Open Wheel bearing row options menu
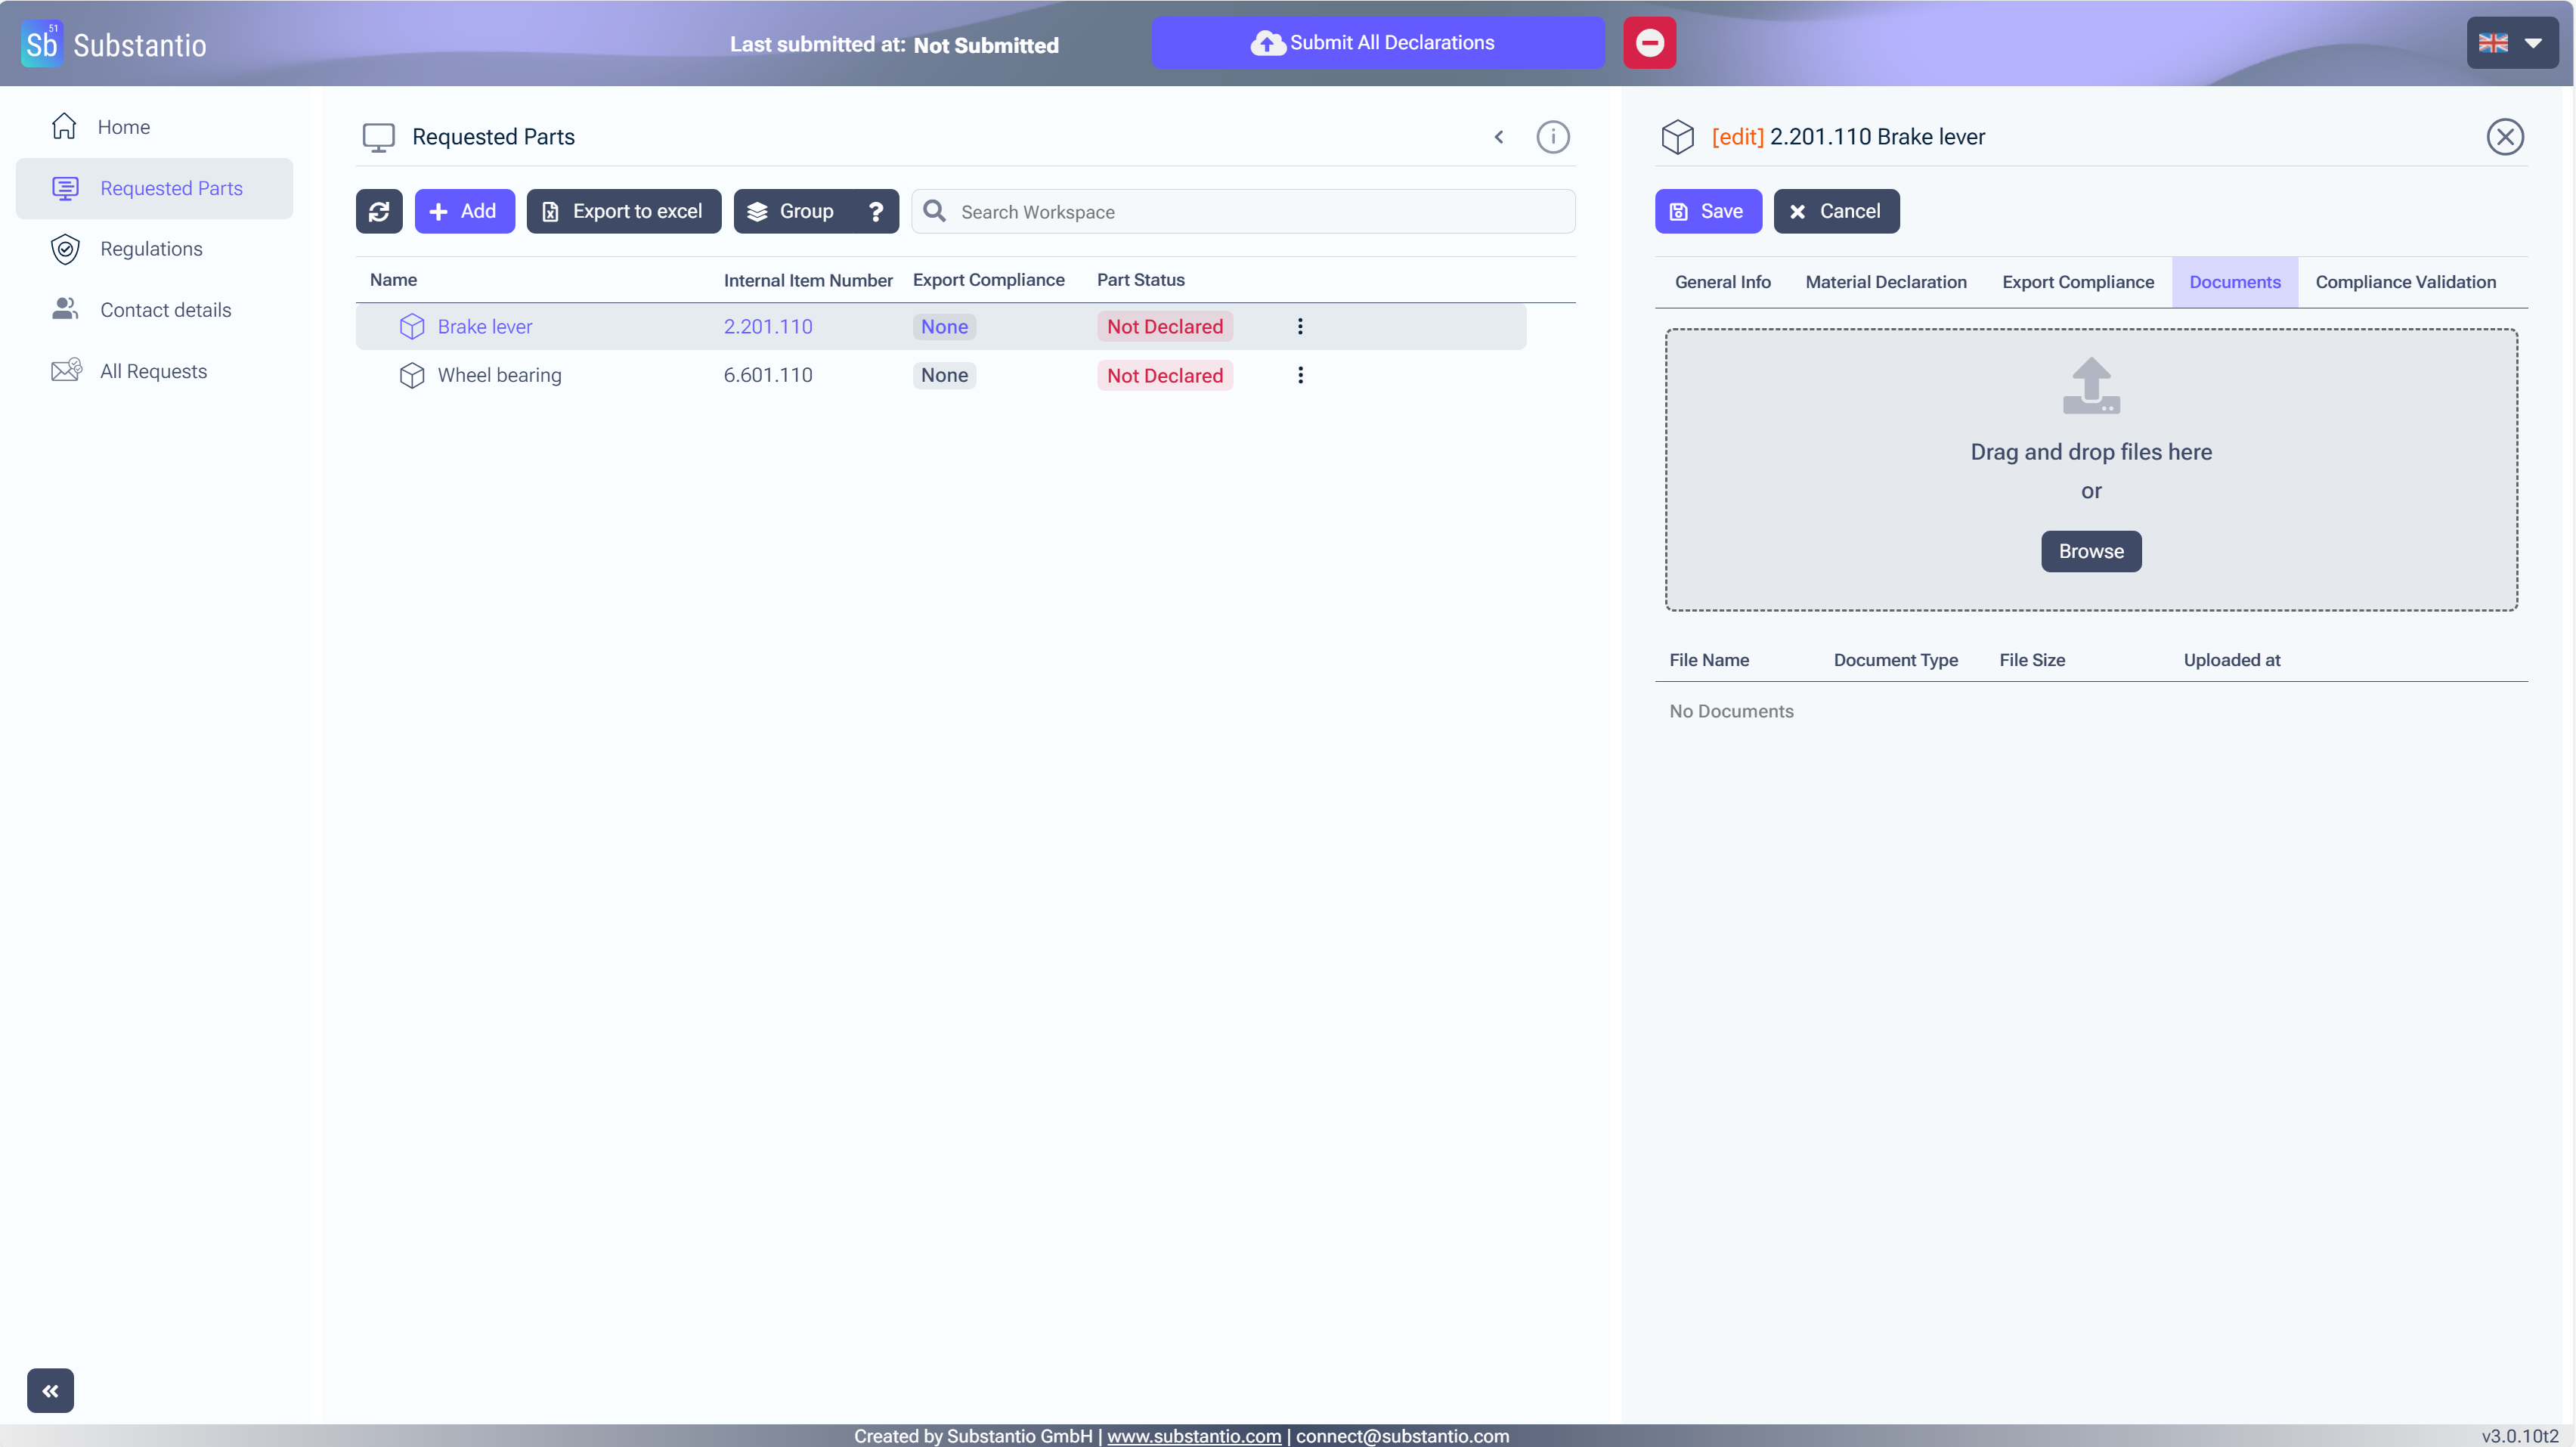The height and width of the screenshot is (1447, 2576). tap(1299, 375)
